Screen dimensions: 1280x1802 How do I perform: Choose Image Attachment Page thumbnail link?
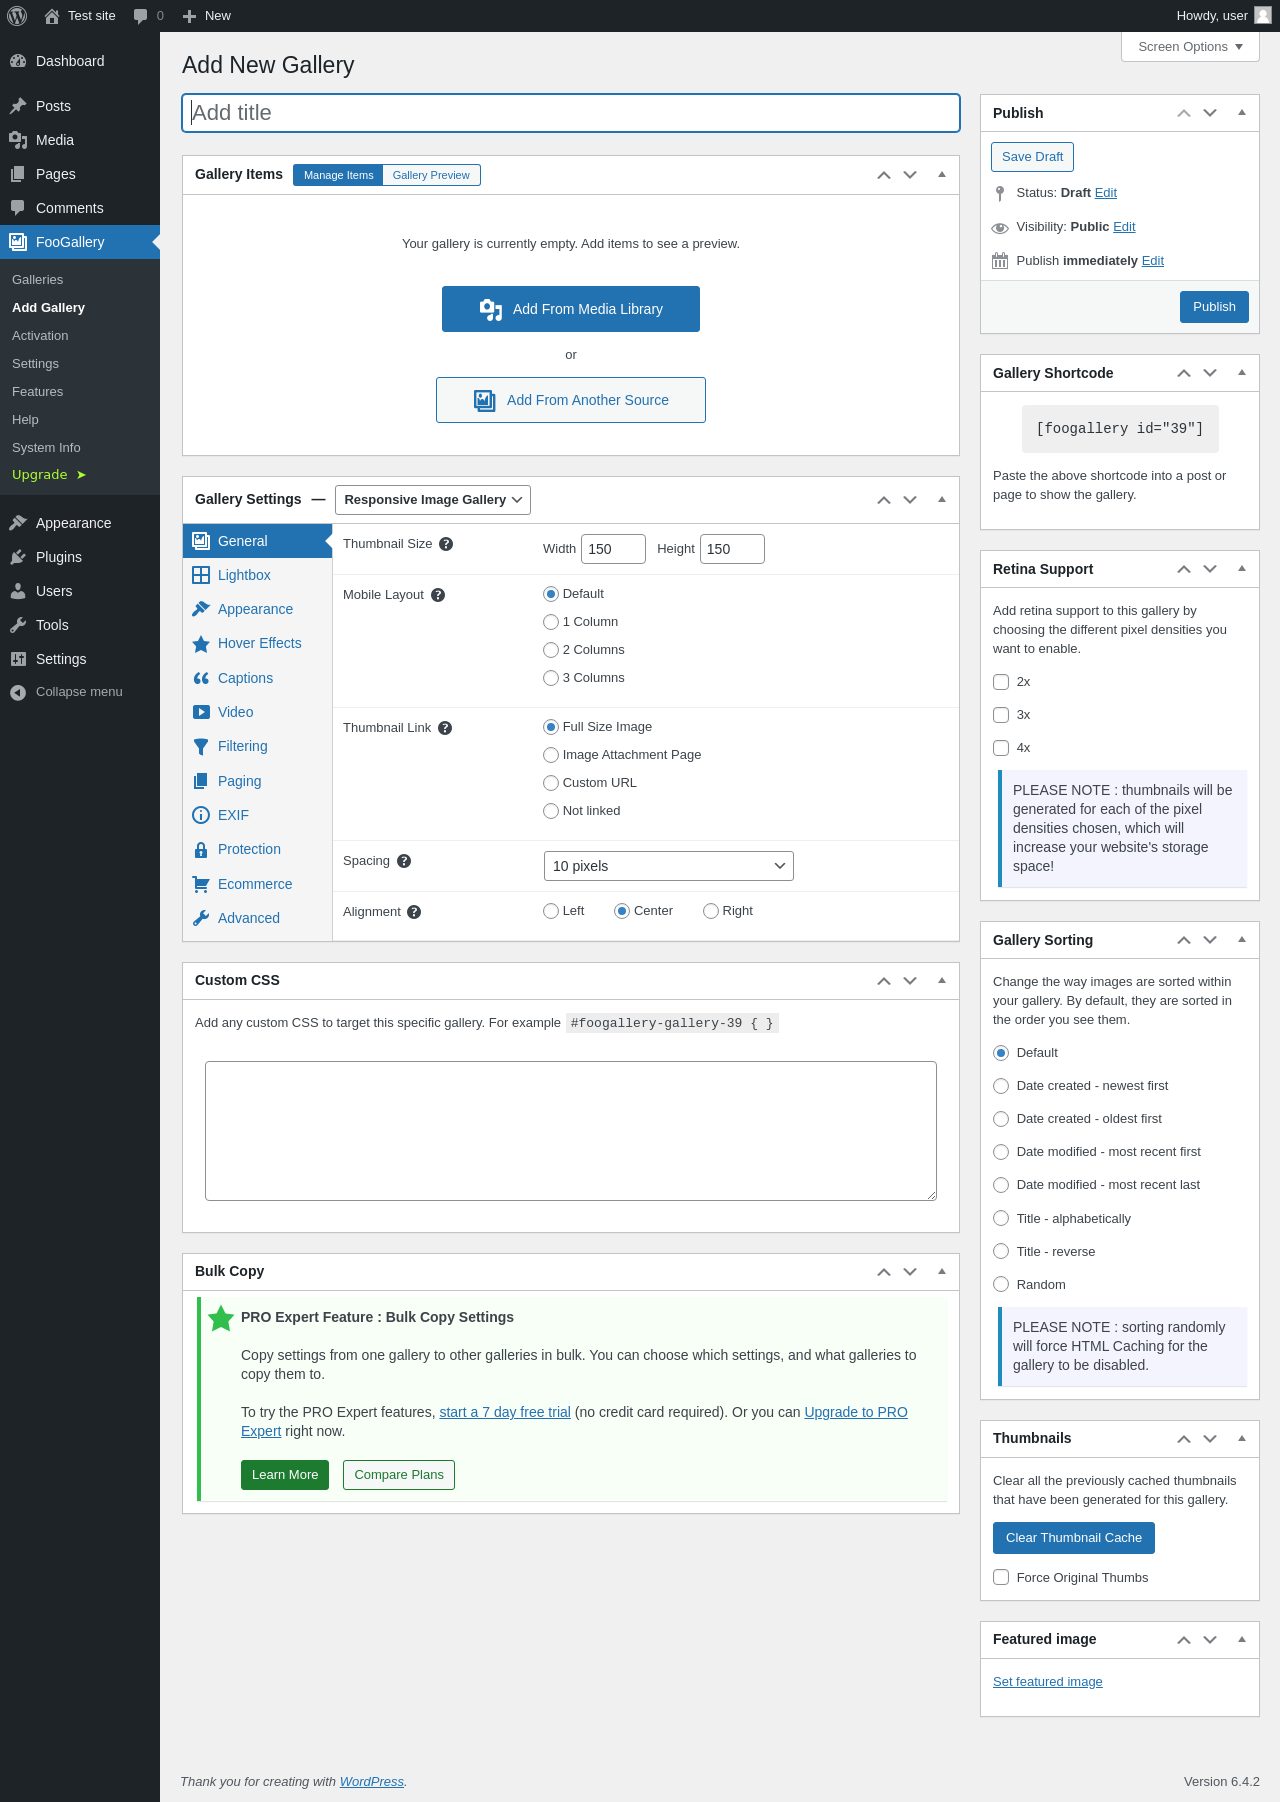(x=551, y=755)
